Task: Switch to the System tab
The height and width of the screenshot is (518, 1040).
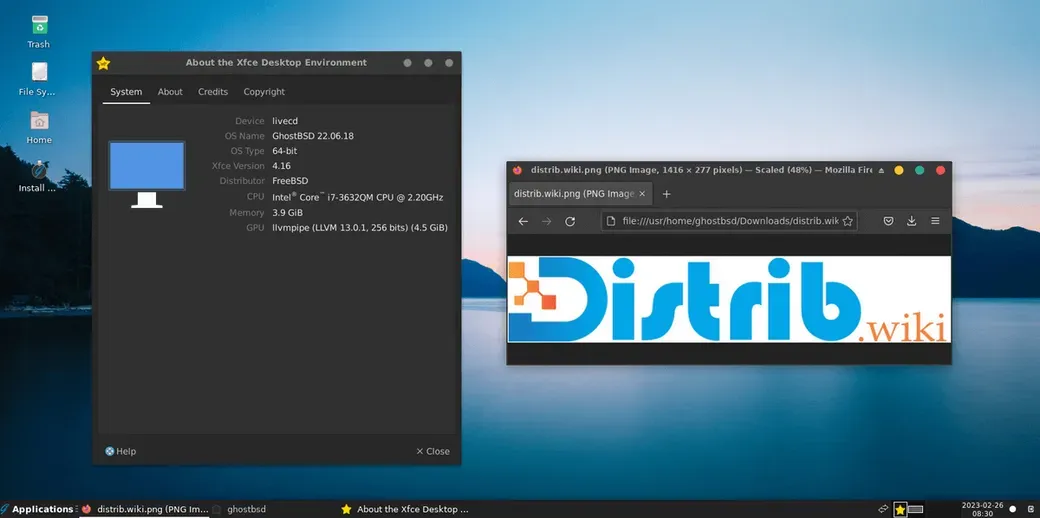Action: click(126, 92)
